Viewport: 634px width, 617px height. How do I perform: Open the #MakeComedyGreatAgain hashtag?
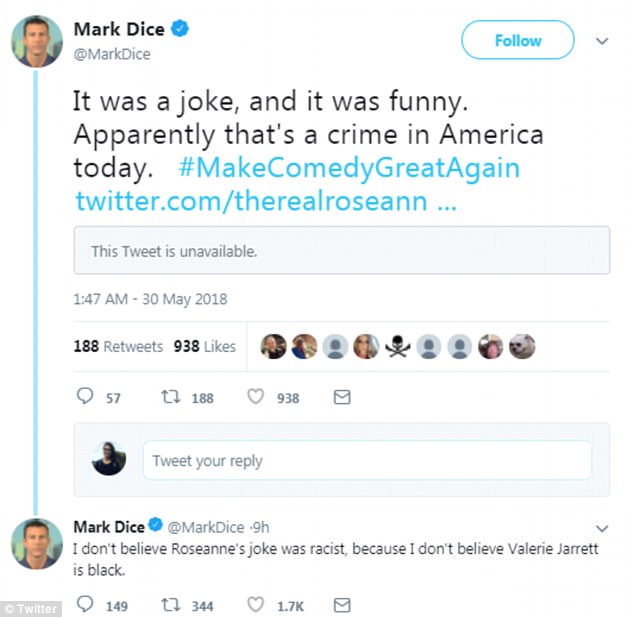pyautogui.click(x=349, y=166)
